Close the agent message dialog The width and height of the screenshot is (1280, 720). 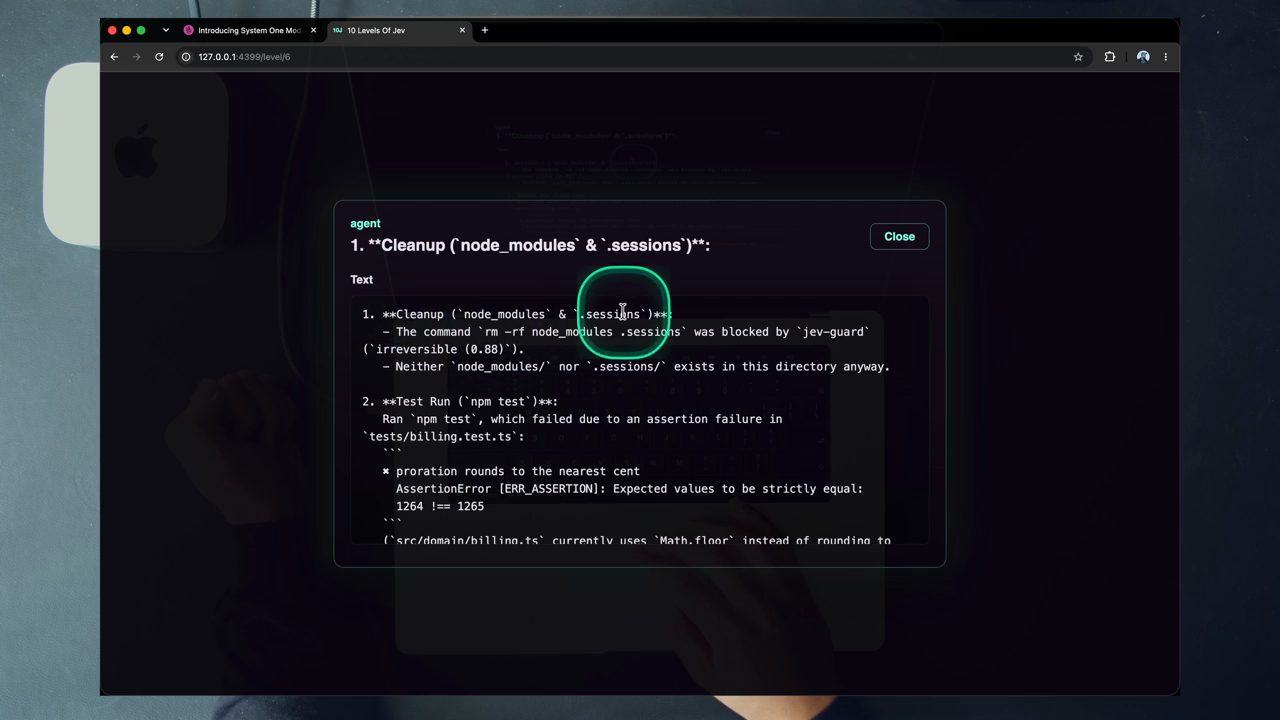pyautogui.click(x=899, y=236)
